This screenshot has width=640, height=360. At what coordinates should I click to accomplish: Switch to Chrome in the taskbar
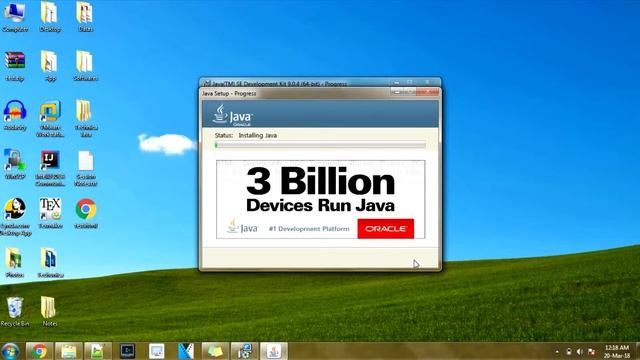(x=39, y=351)
